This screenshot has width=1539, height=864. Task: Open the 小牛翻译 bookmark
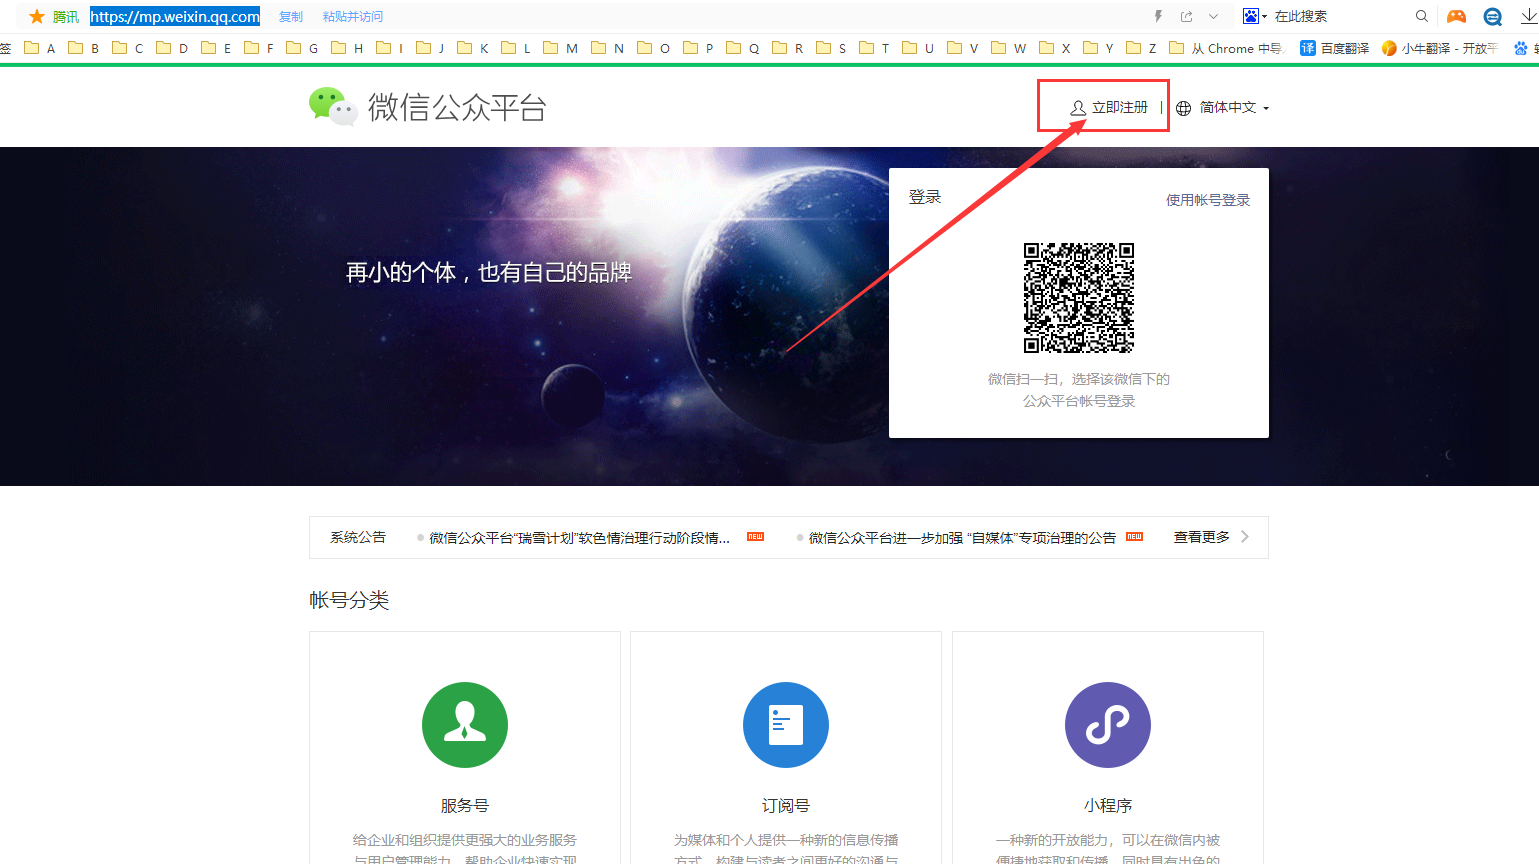1441,48
